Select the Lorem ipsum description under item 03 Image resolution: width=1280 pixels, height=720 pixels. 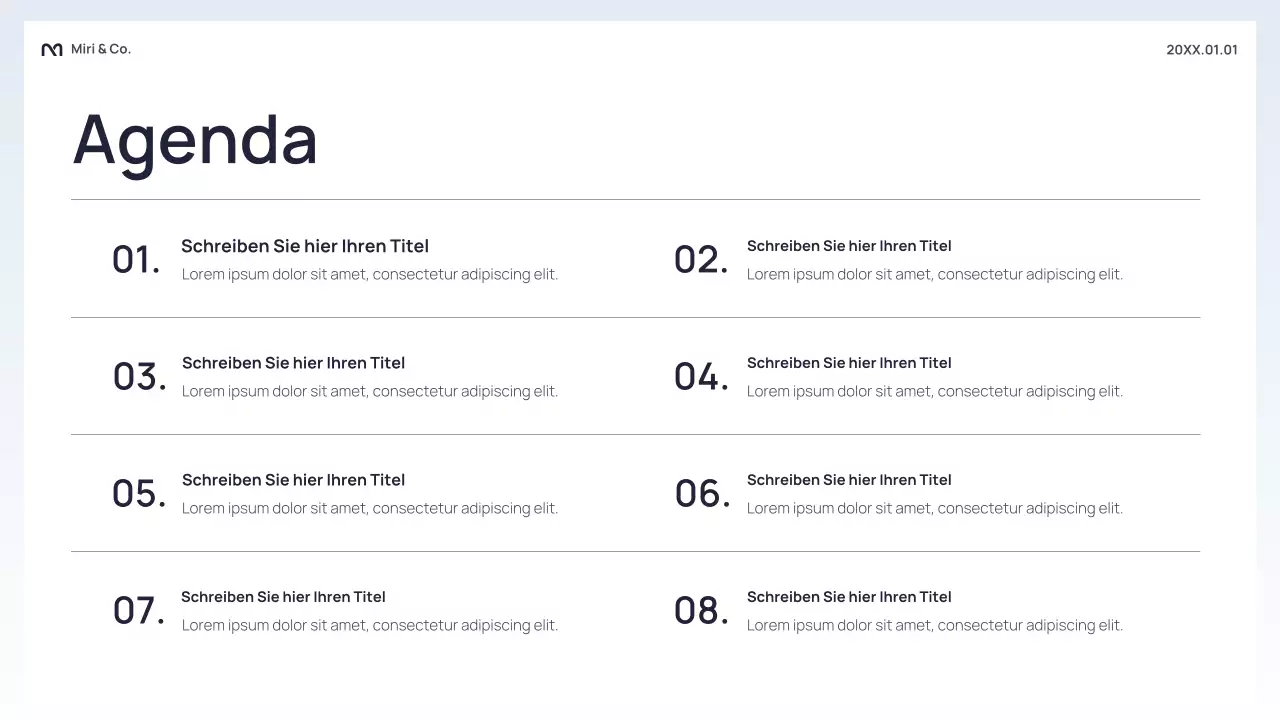[x=370, y=392]
